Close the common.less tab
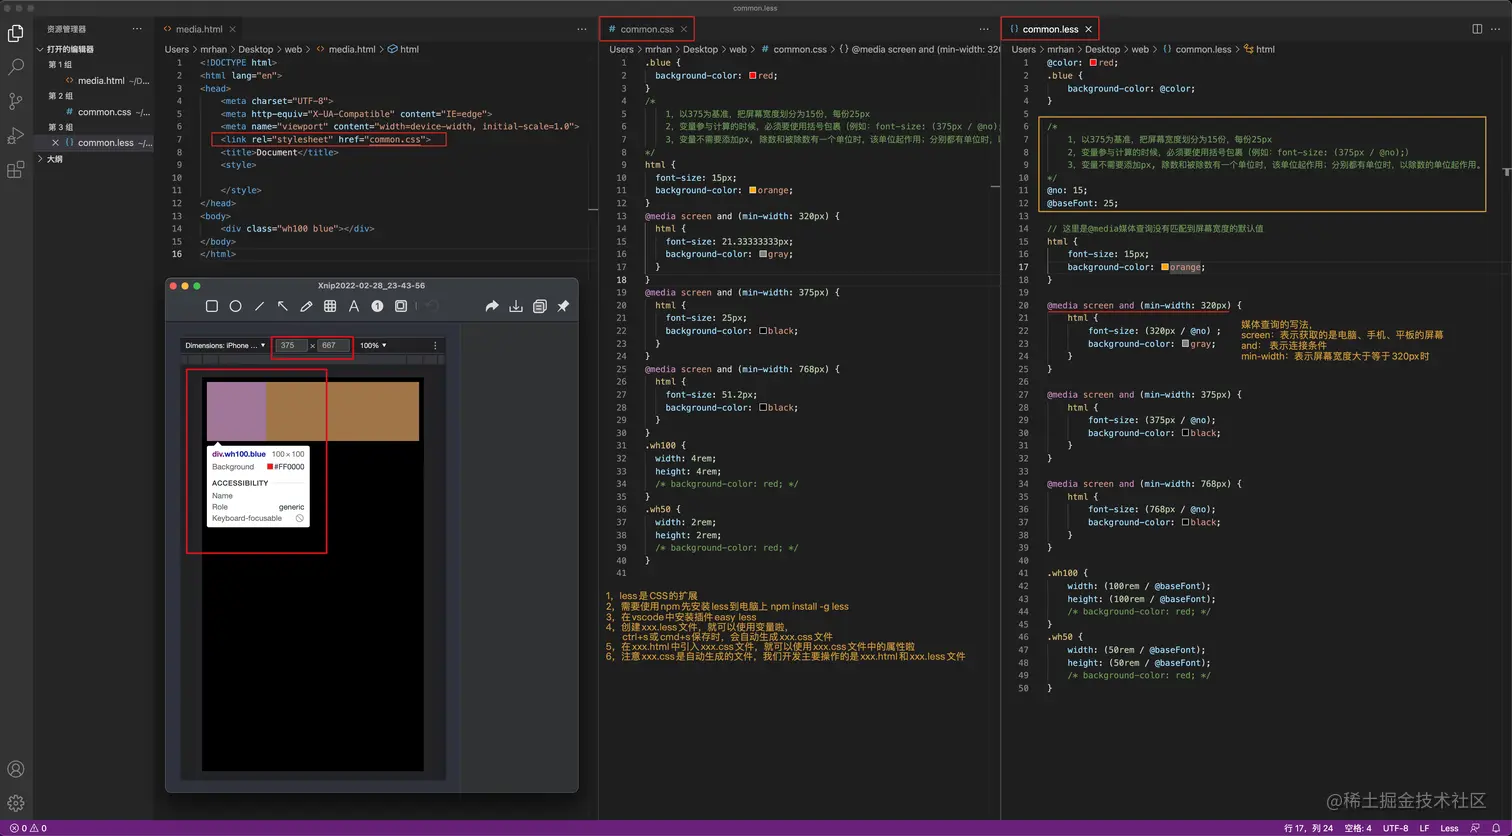The image size is (1512, 836). coord(1089,29)
